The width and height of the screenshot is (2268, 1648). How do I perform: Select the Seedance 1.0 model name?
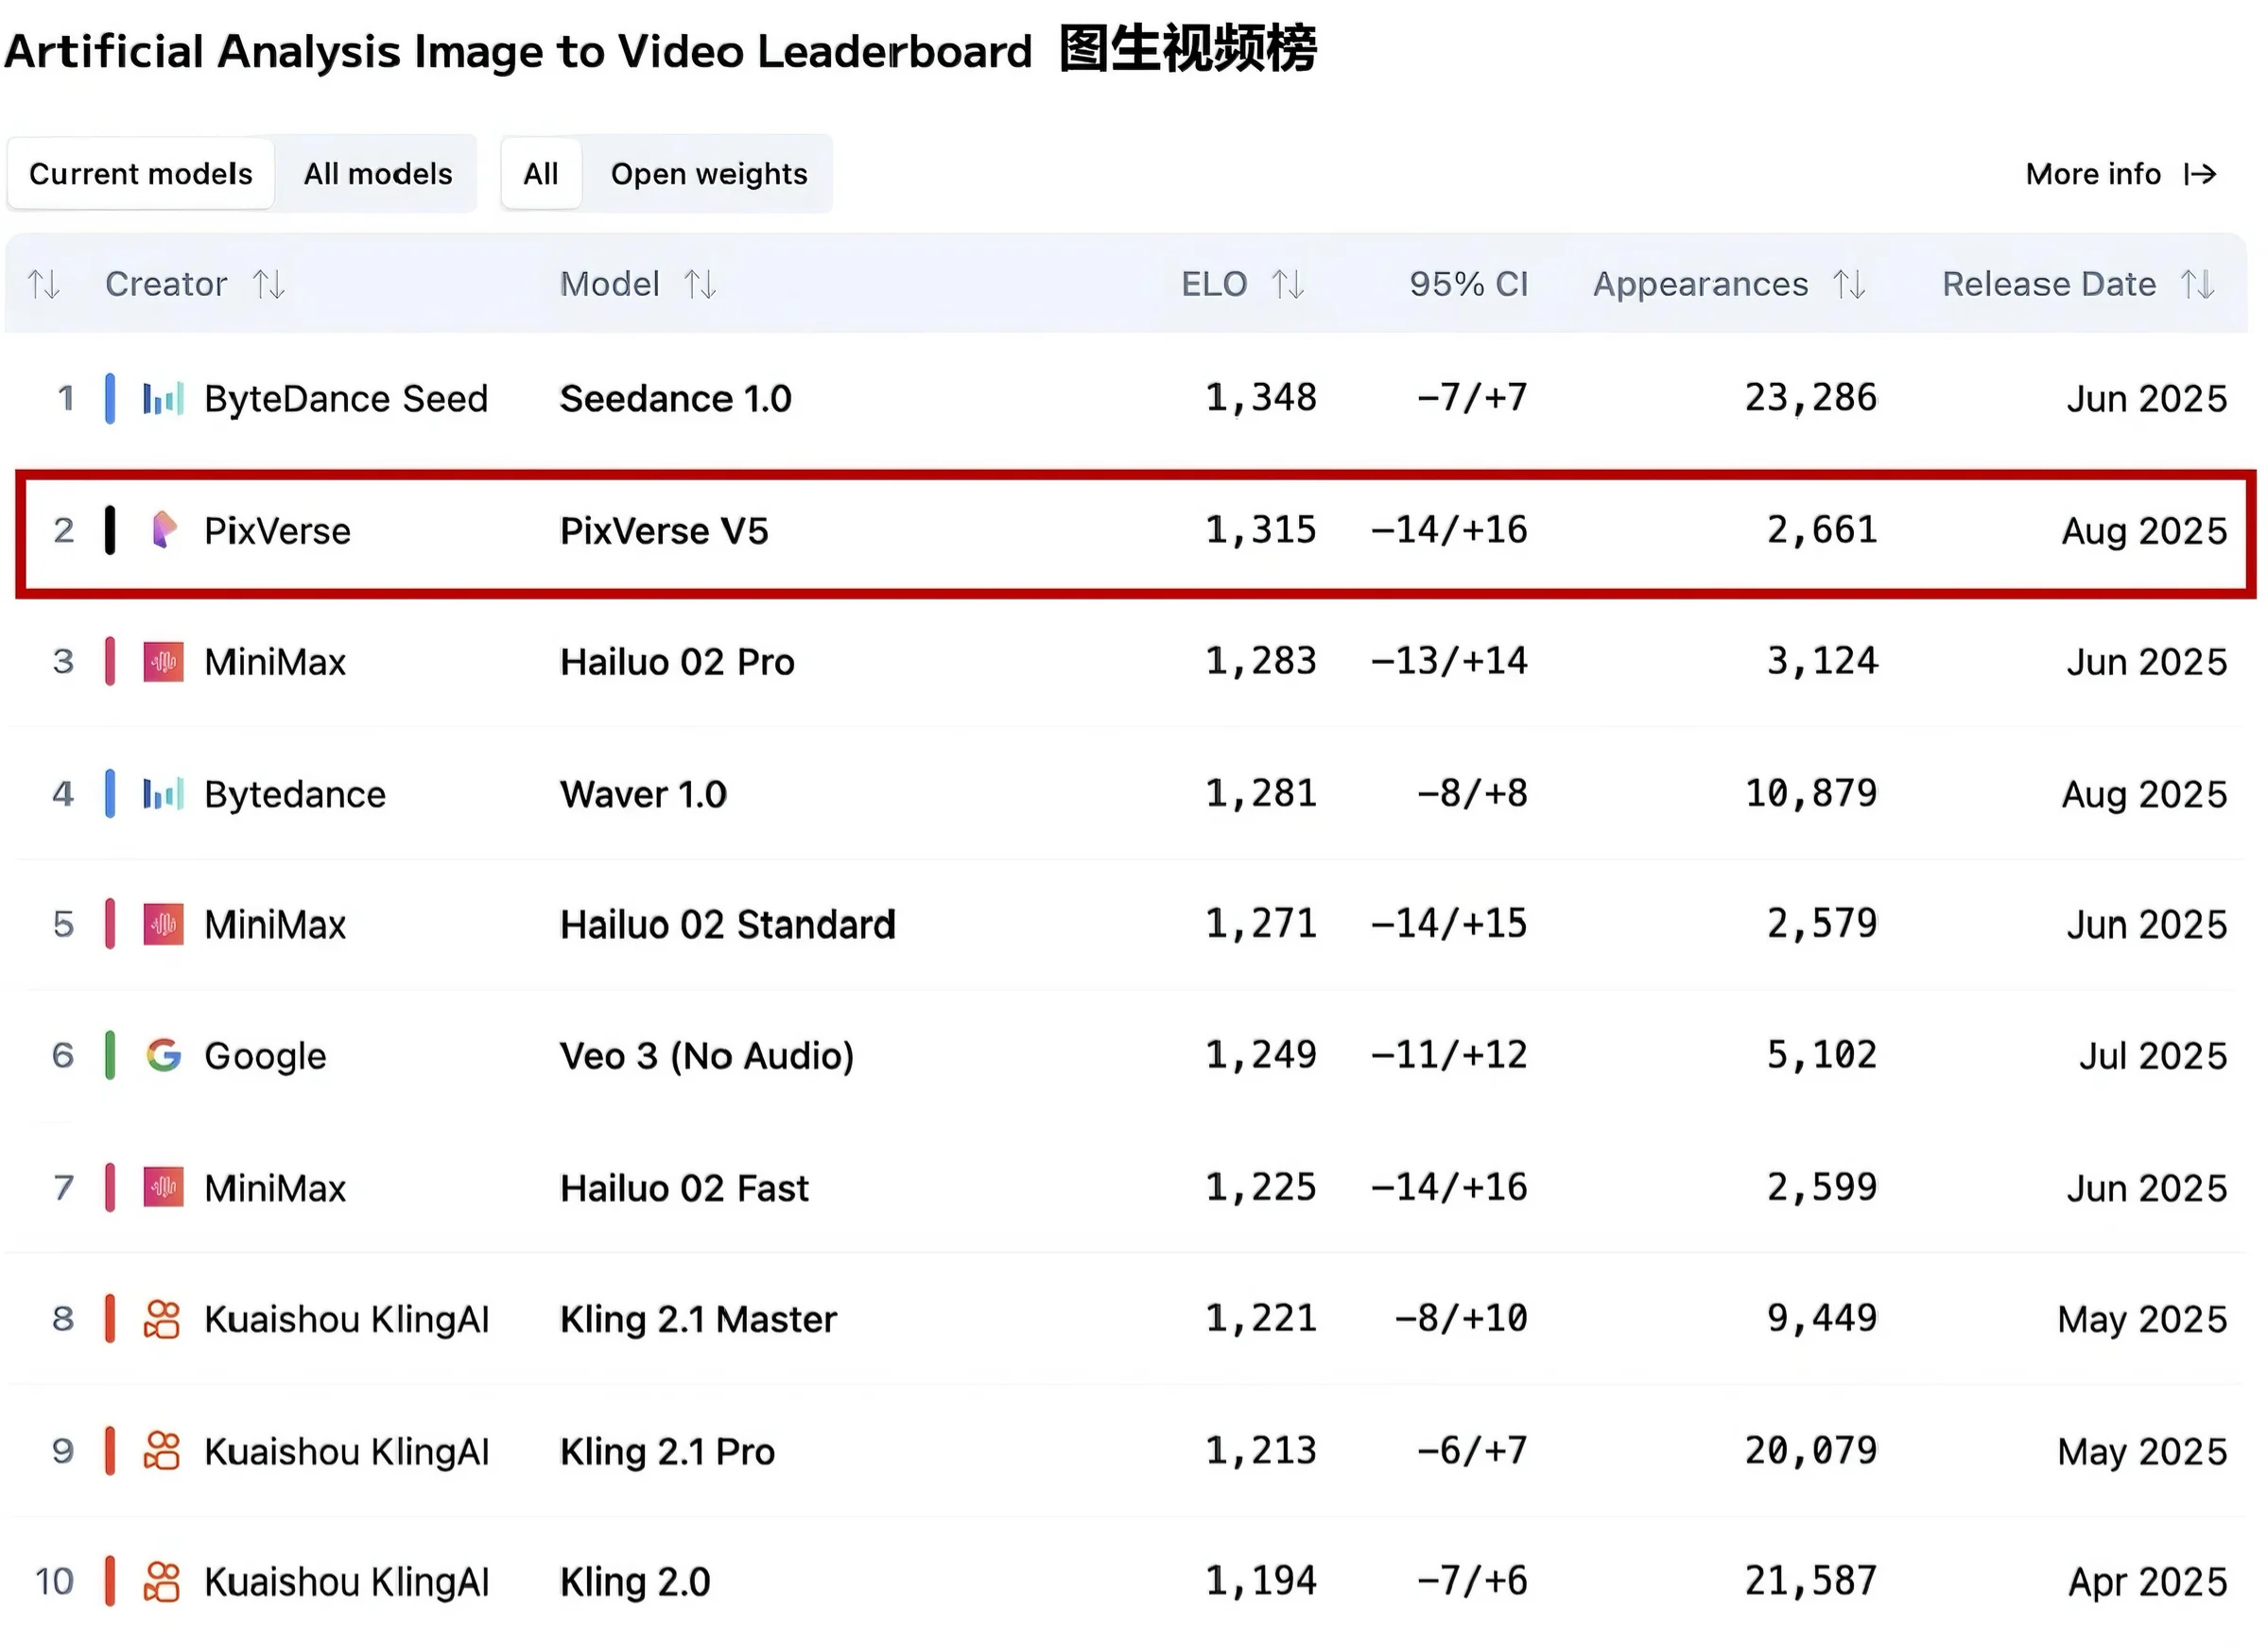(675, 398)
